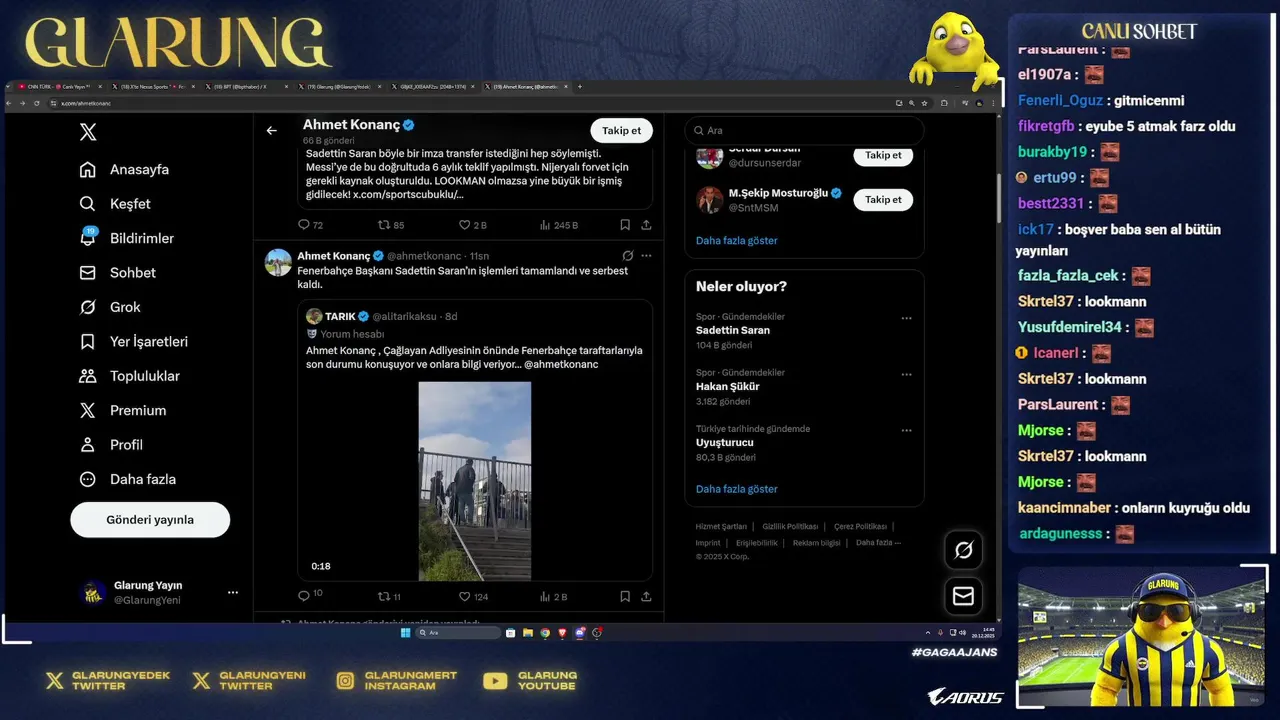Open options for Uyuşturucu trend
The image size is (1280, 720).
click(906, 430)
